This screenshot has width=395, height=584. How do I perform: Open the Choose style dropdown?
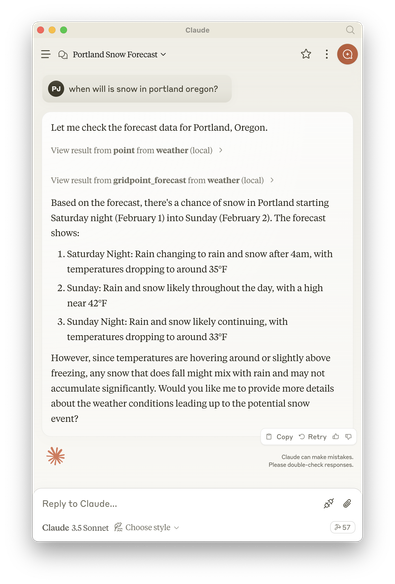tap(147, 527)
